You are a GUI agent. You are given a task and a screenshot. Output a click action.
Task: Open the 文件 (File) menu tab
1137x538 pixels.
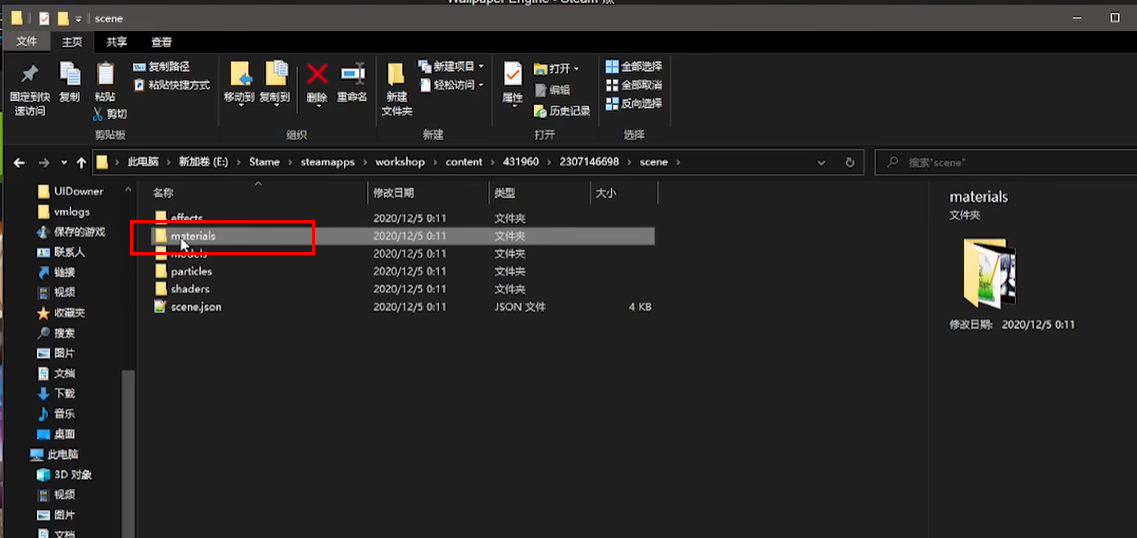tap(26, 41)
